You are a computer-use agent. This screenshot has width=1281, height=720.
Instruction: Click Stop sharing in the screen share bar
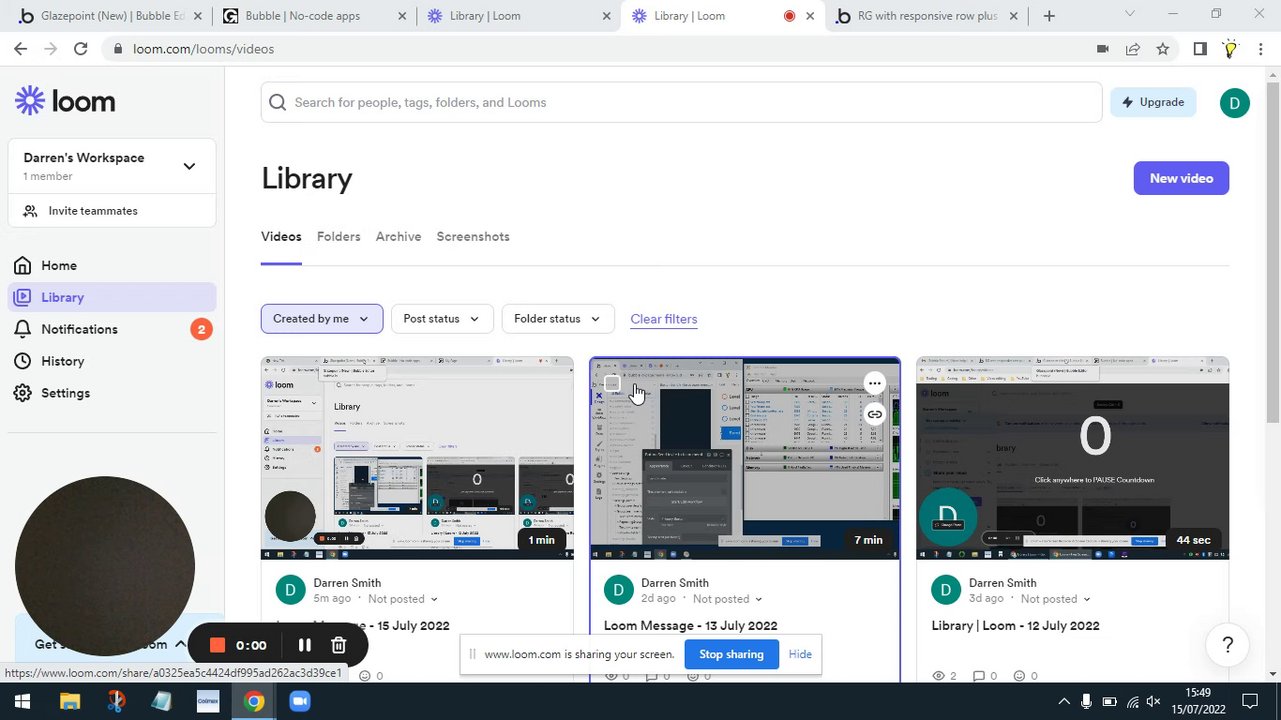coord(731,655)
